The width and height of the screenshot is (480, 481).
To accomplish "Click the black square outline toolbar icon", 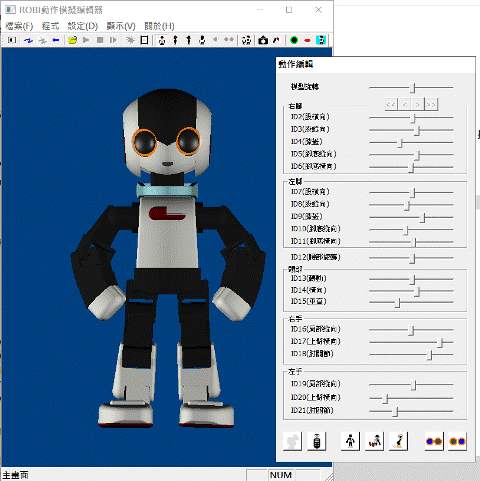I will [x=144, y=40].
